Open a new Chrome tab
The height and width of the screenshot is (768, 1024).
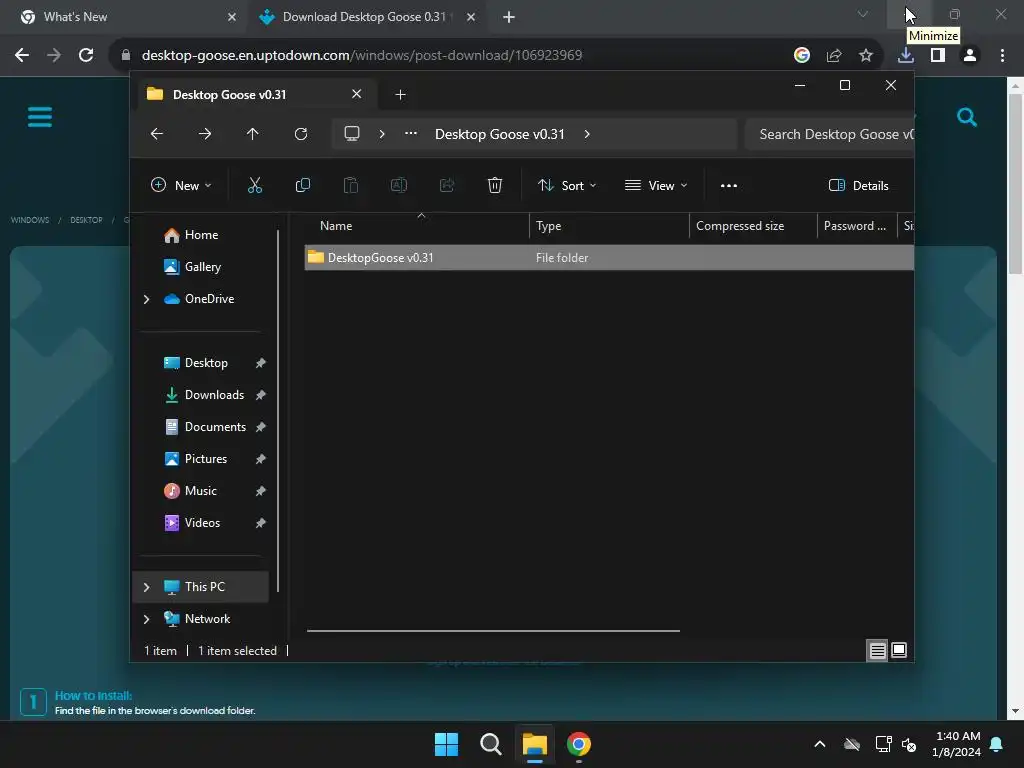coord(509,17)
